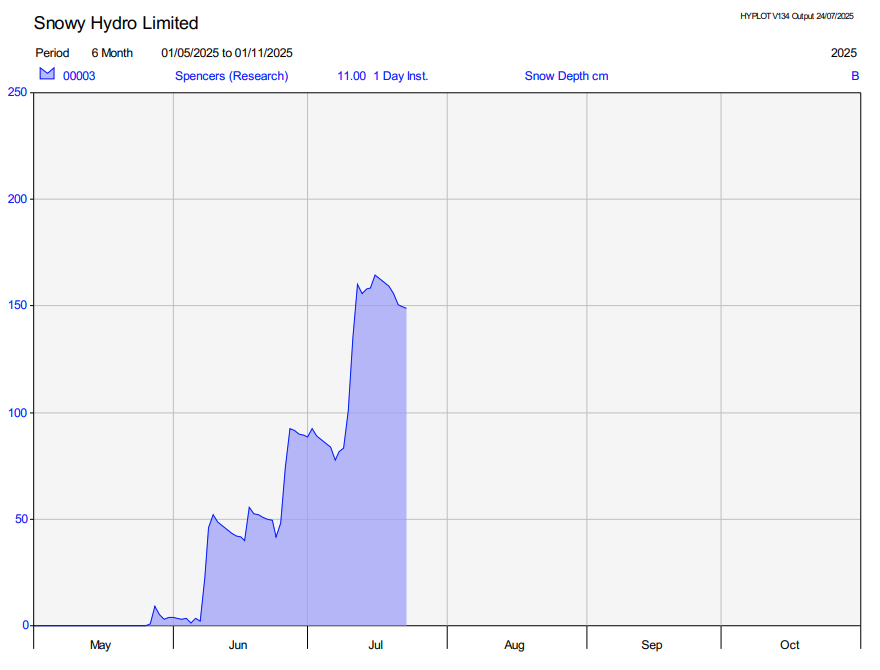This screenshot has width=880, height=670.
Task: Click the 'Jul' month label
Action: pyautogui.click(x=375, y=645)
